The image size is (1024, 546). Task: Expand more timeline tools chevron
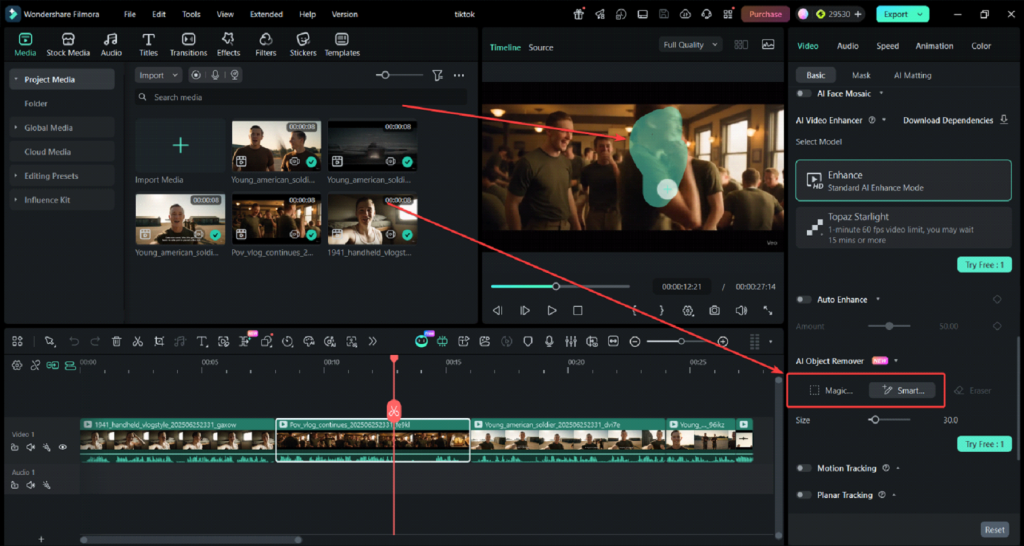(x=372, y=341)
